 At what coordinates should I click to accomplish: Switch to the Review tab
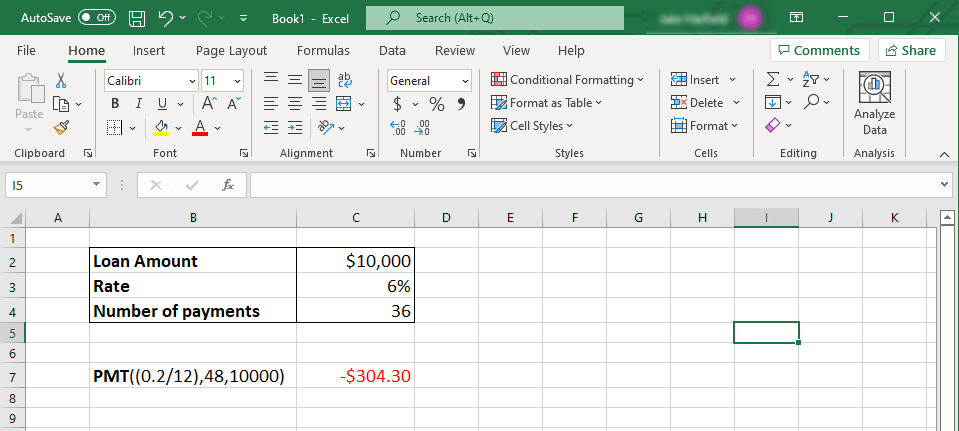tap(455, 51)
